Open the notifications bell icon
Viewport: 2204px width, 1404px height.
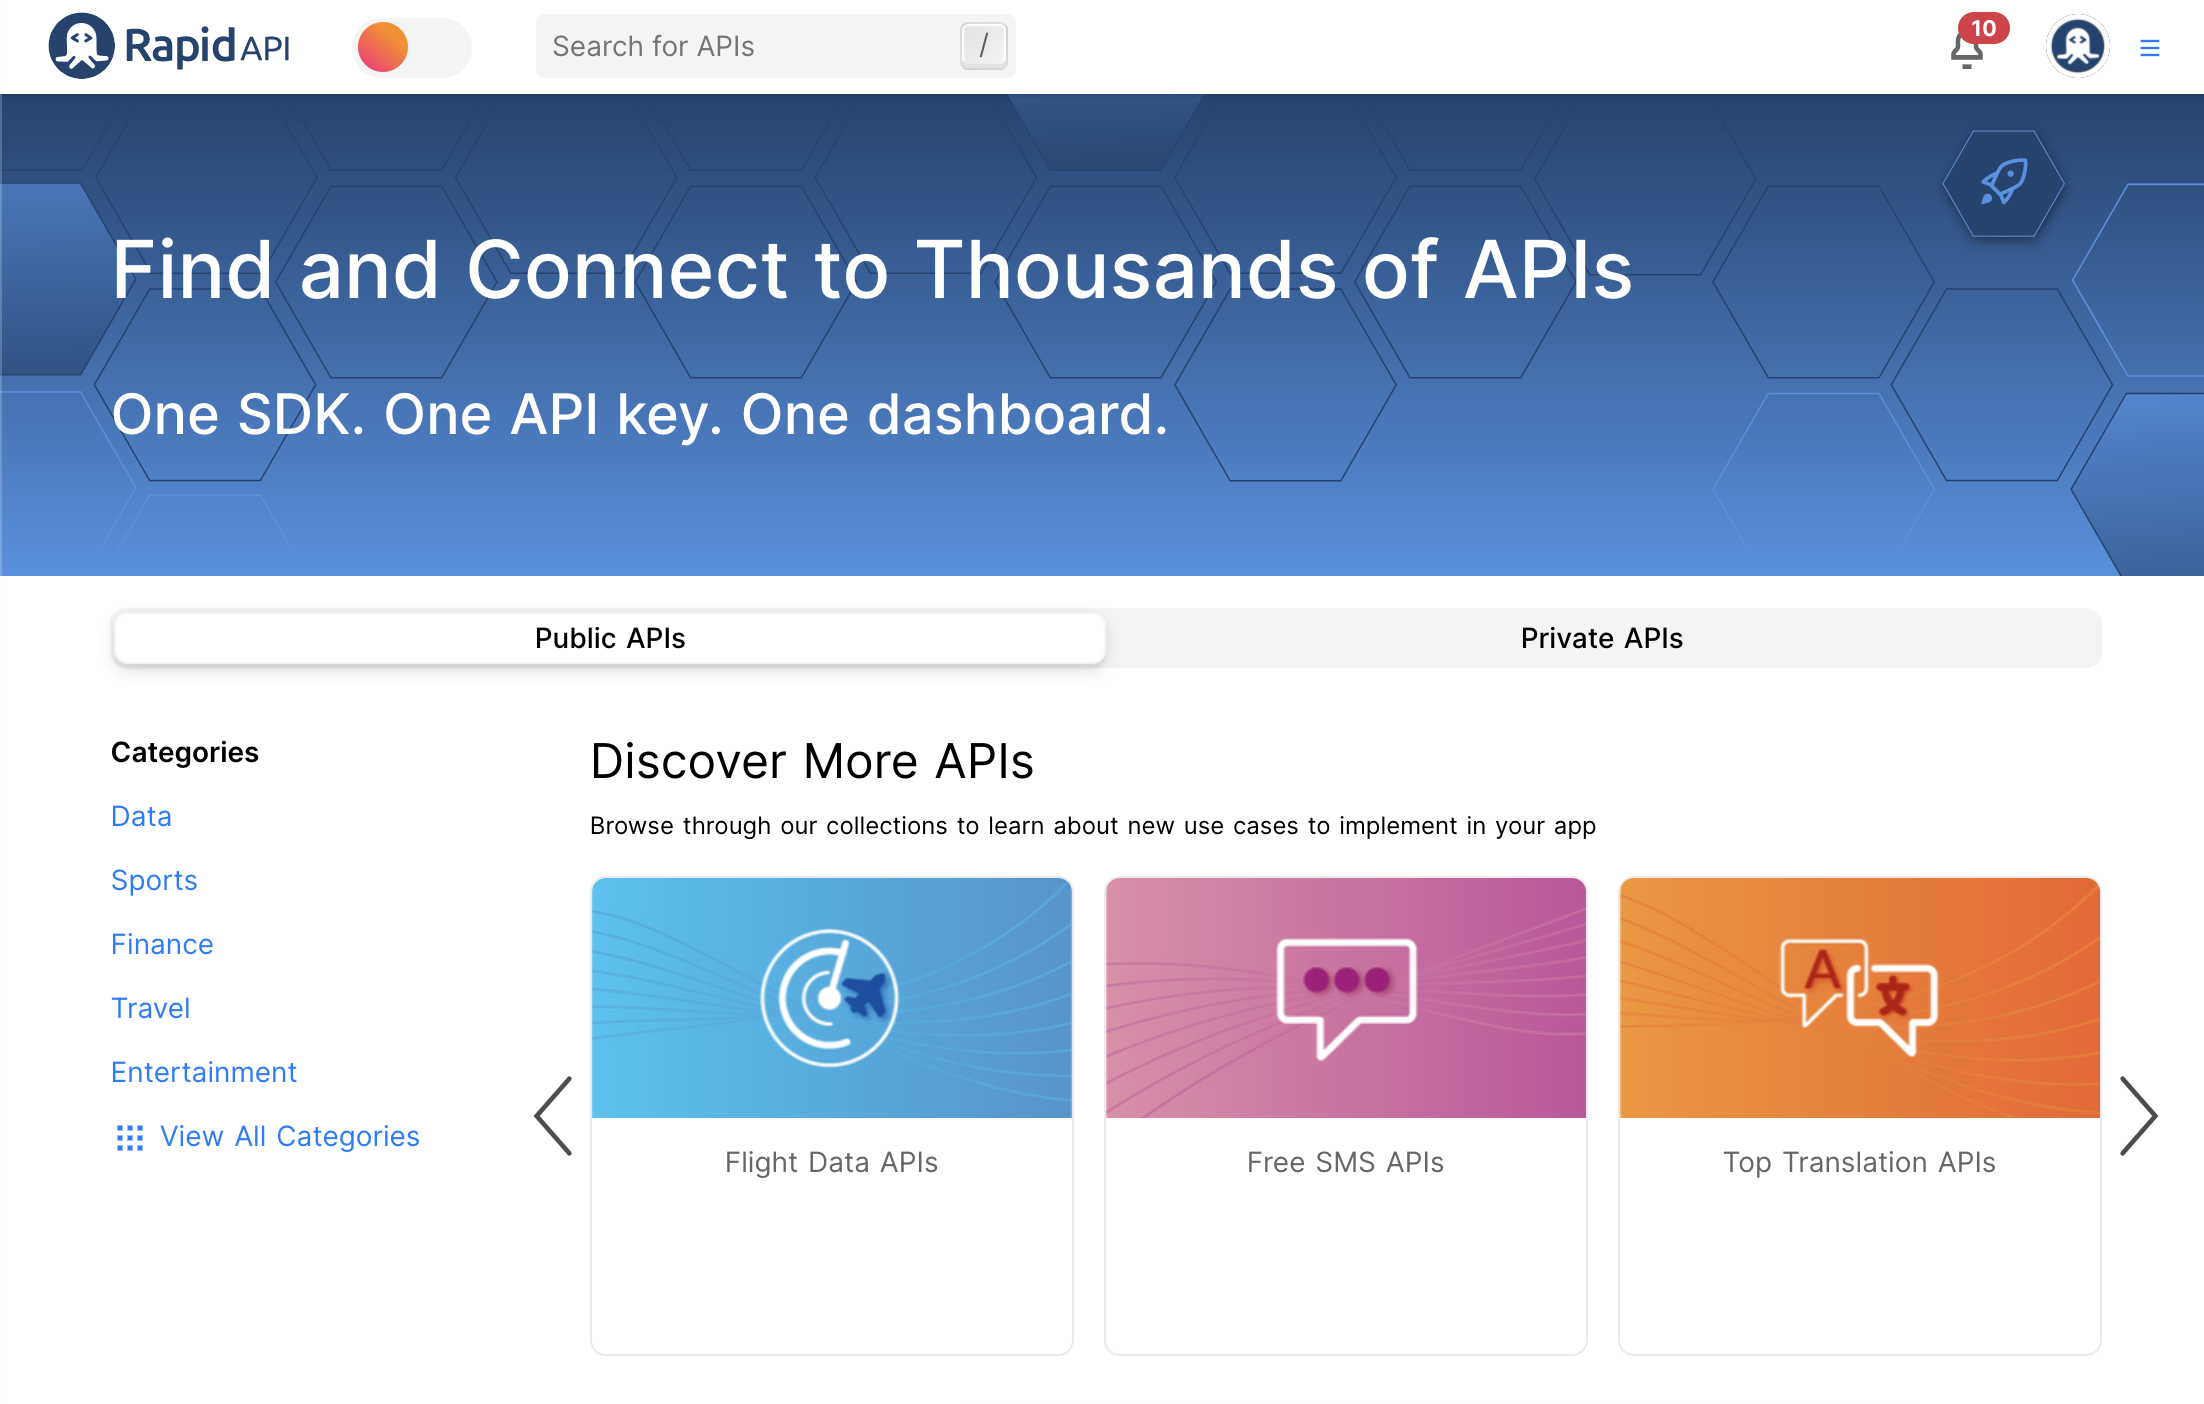point(1967,48)
